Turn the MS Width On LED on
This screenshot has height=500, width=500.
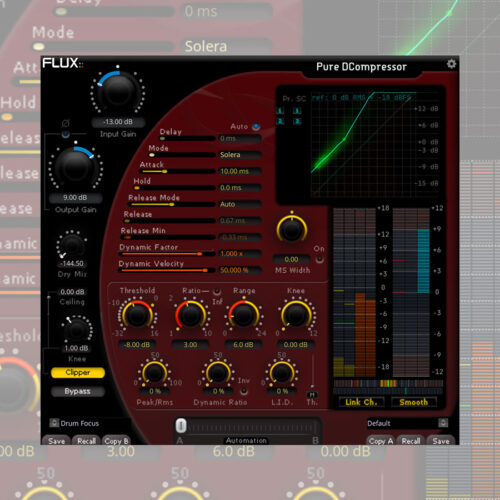319,259
